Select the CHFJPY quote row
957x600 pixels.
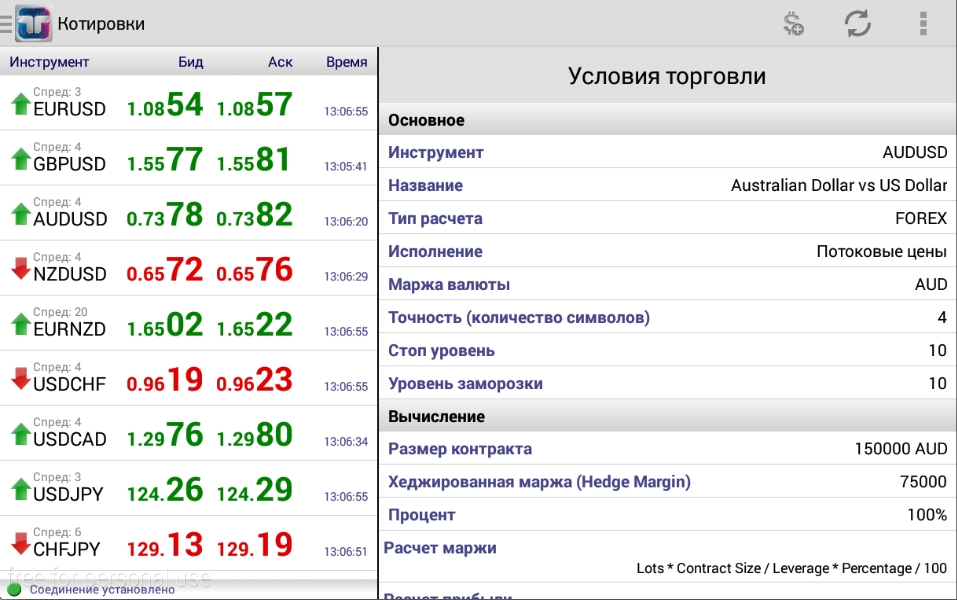point(188,544)
